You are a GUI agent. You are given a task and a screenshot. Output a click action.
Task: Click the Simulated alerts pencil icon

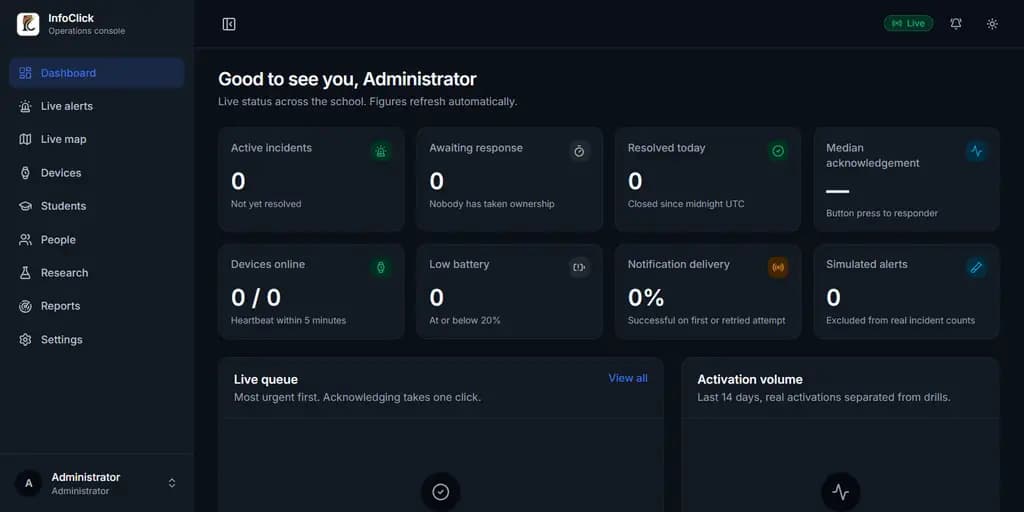[976, 267]
